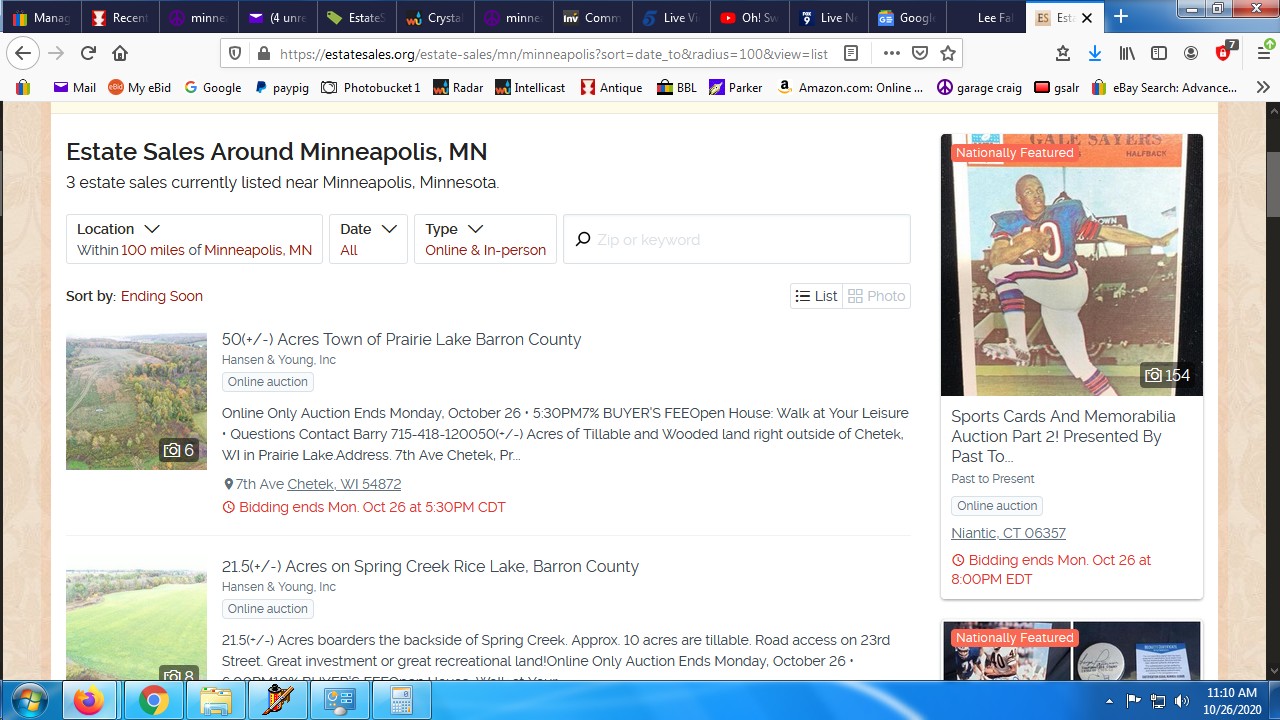Open the Firefox Downloads arrow icon
The image size is (1280, 720).
pos(1094,53)
